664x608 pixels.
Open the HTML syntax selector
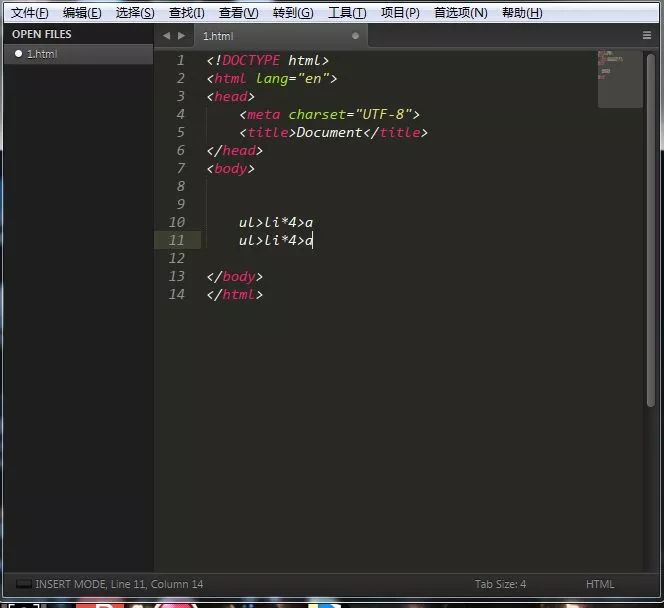click(x=600, y=584)
